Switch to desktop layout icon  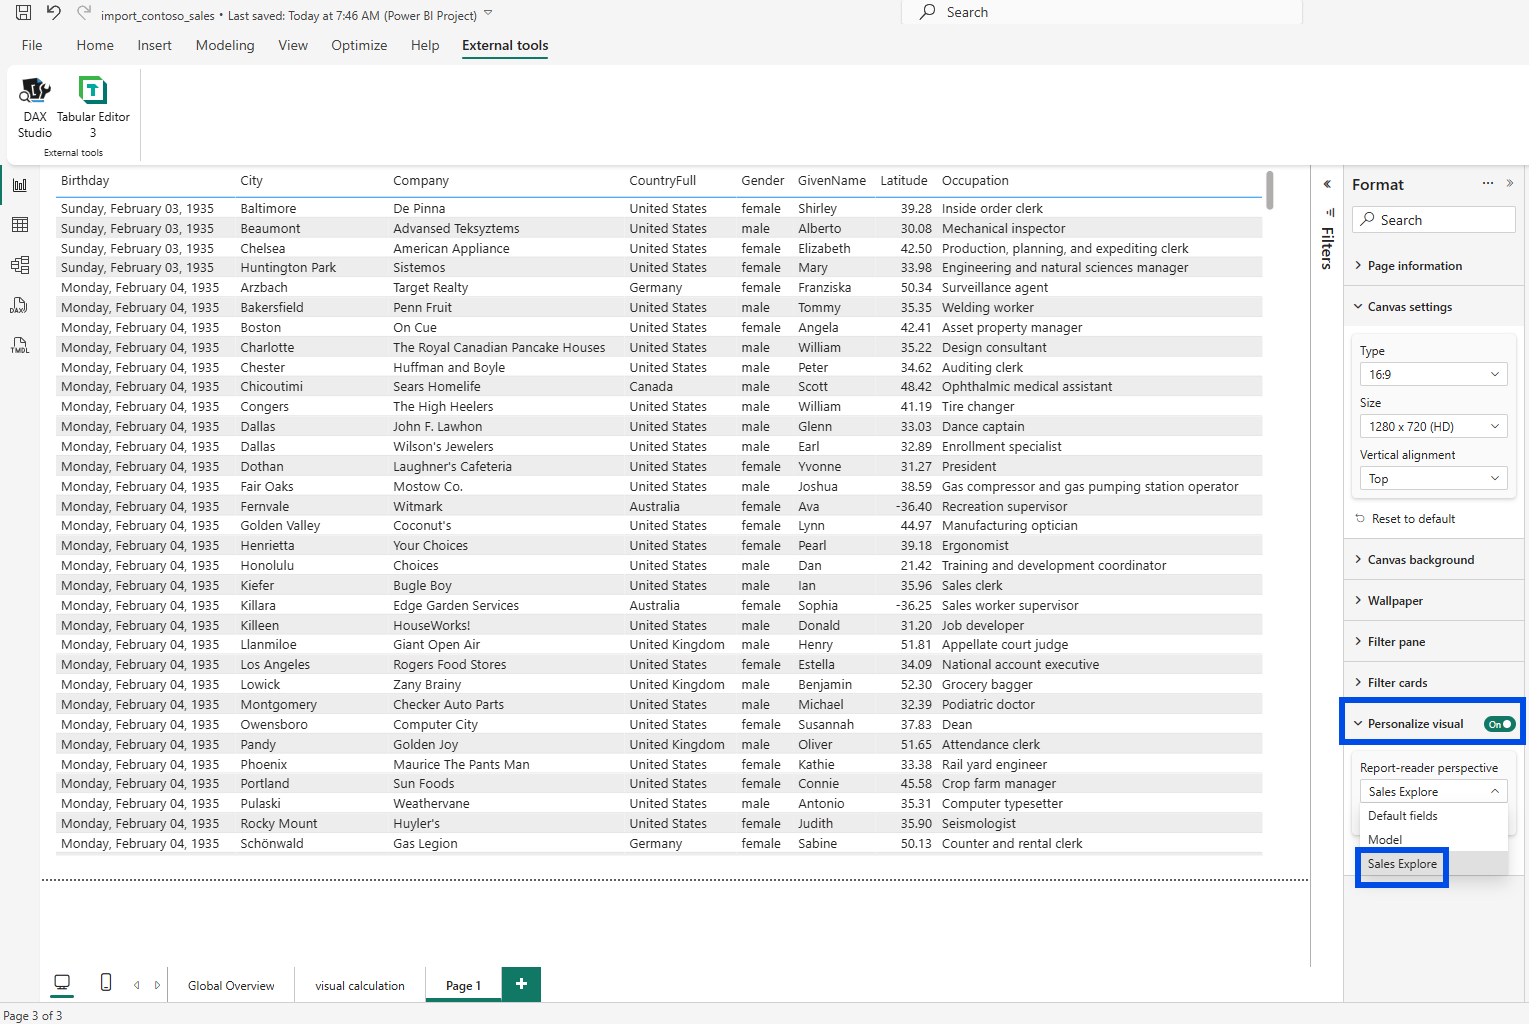click(62, 983)
